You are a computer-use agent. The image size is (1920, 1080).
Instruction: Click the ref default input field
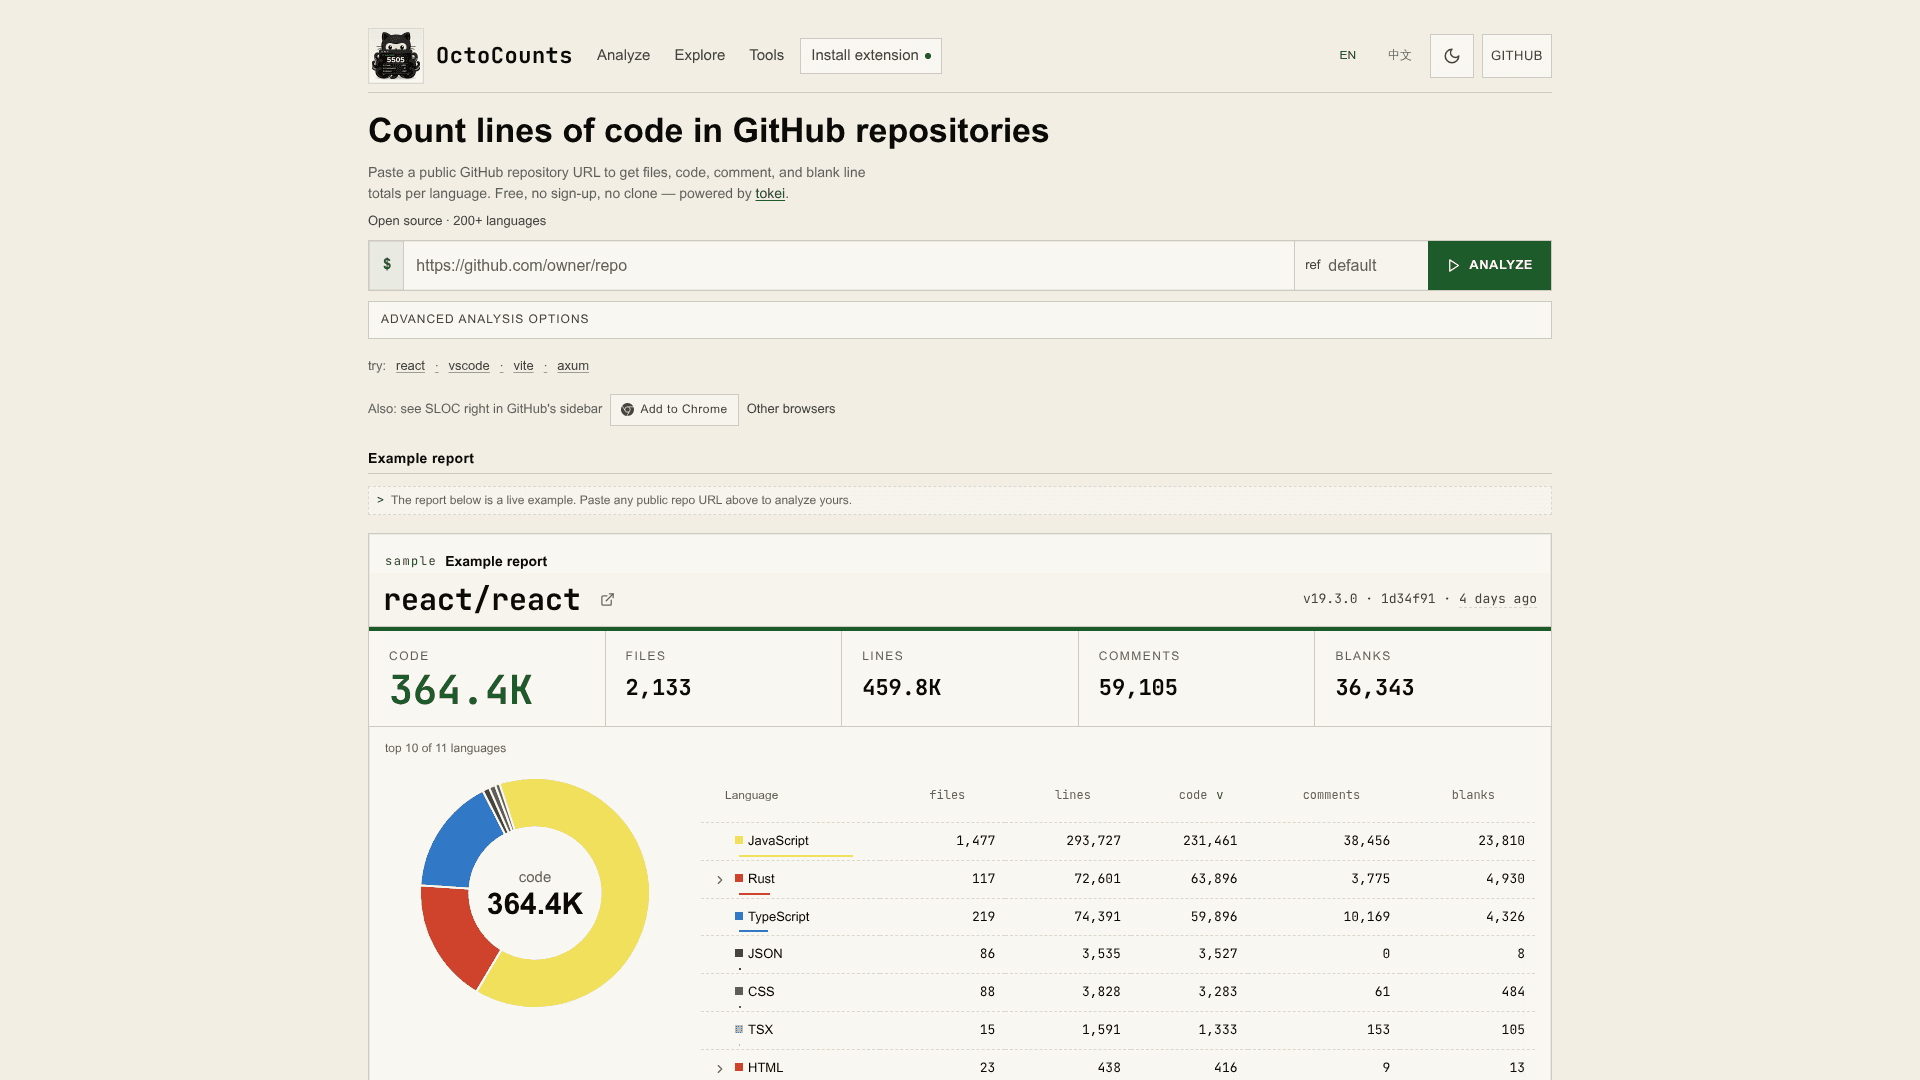1371,265
